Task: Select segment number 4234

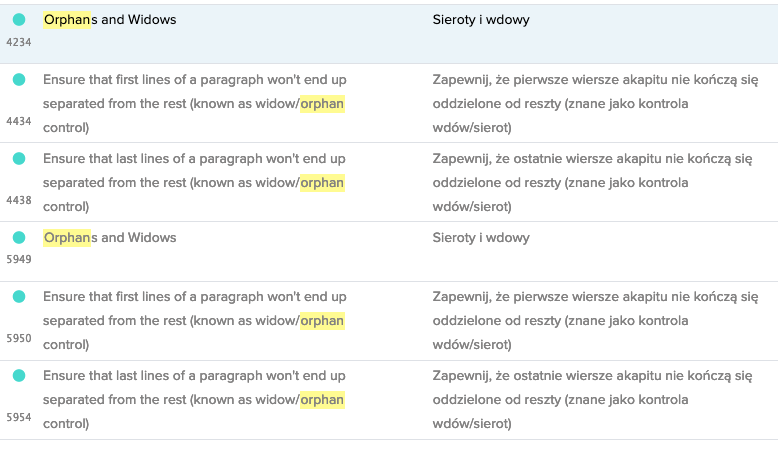Action: (19, 41)
